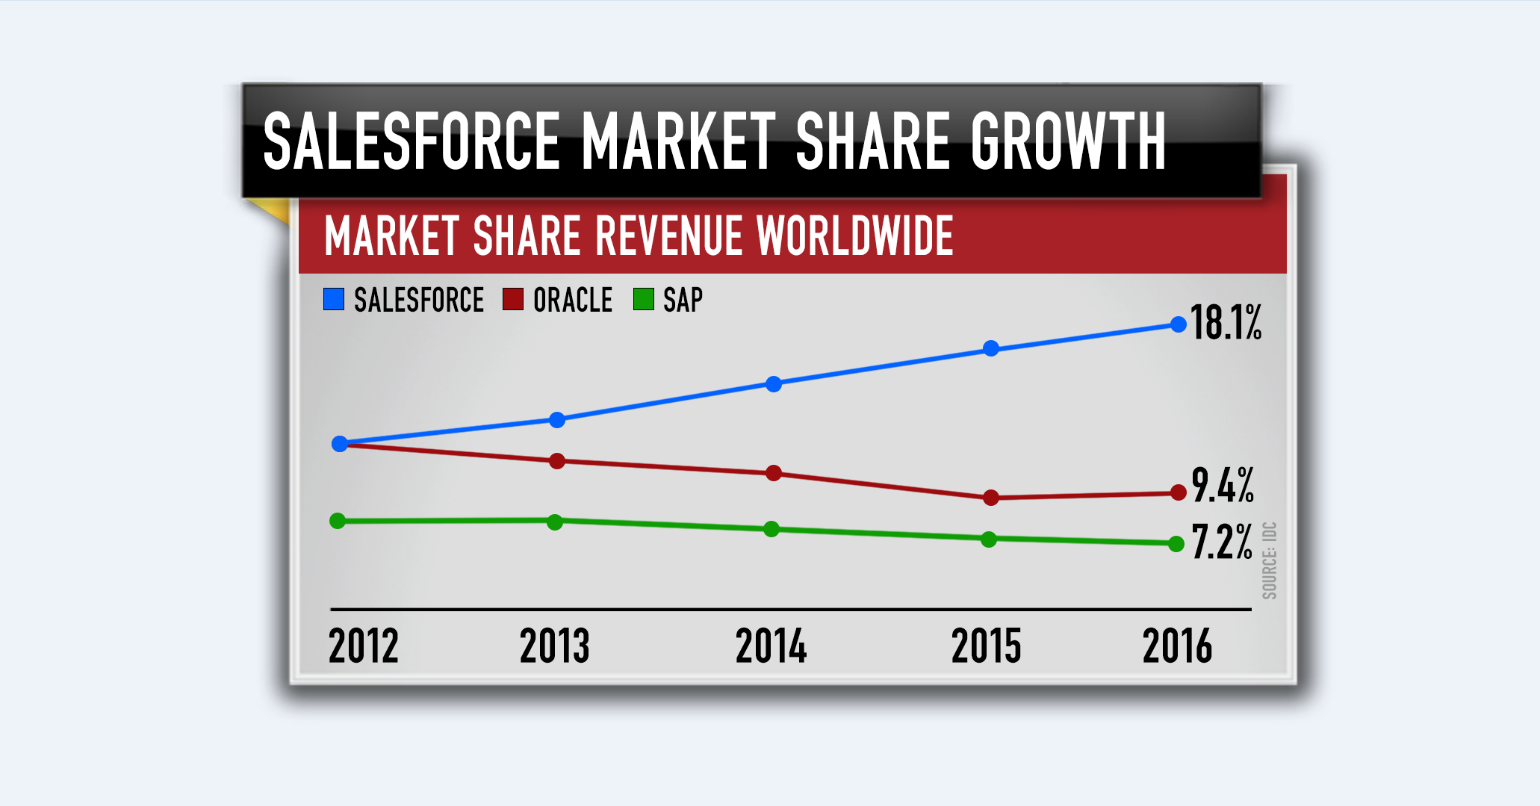This screenshot has height=806, width=1540.
Task: Select the SALESFORCE legend label
Action: (419, 300)
